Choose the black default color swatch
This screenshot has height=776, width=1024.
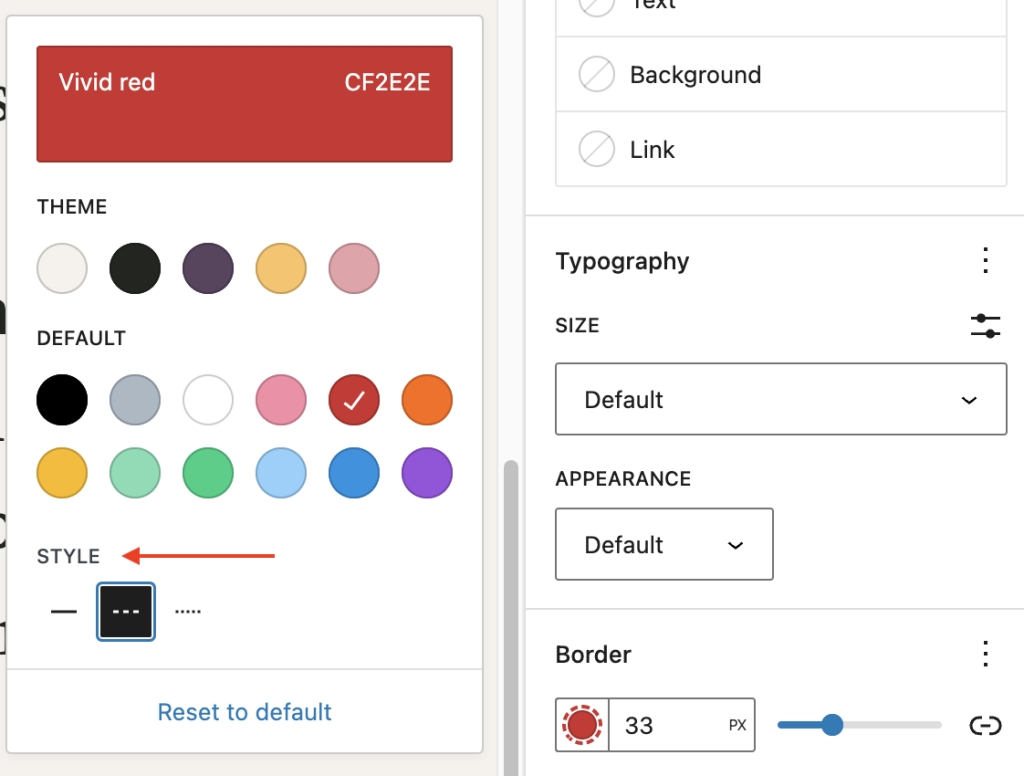62,401
